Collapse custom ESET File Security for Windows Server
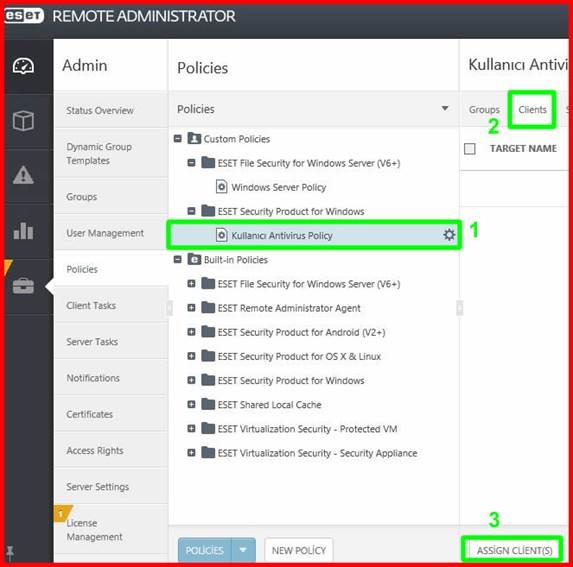 191,163
